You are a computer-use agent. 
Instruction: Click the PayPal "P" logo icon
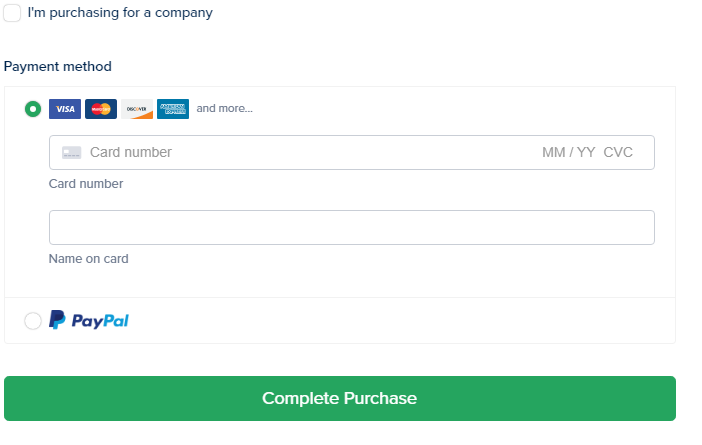pos(58,321)
